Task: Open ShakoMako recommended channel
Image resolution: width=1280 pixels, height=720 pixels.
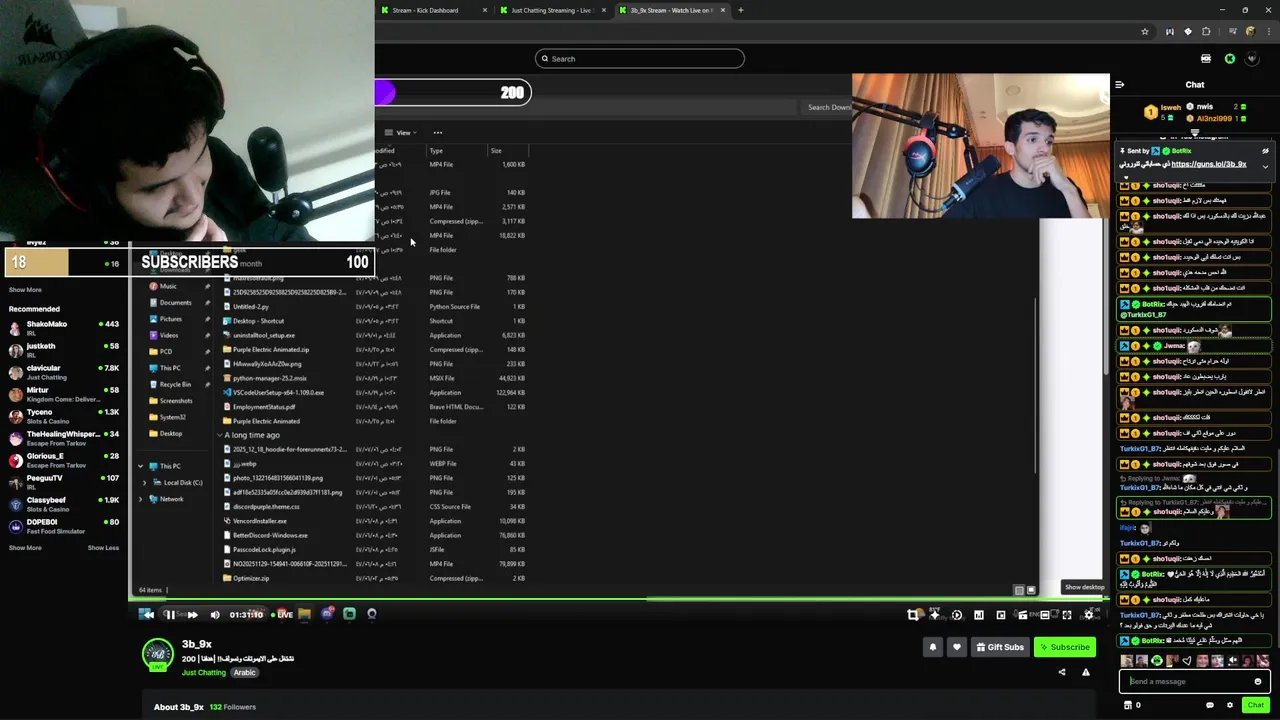Action: [64, 328]
